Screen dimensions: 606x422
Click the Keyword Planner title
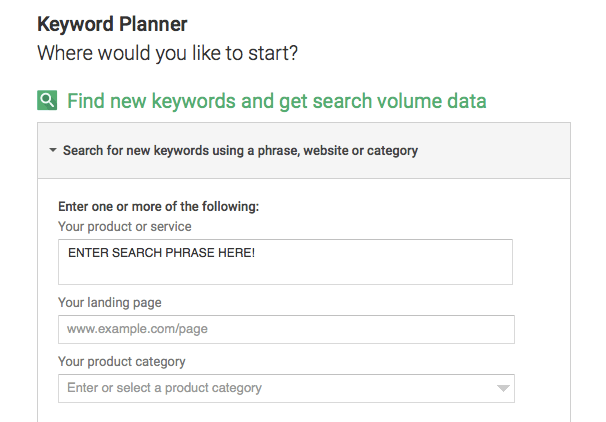click(112, 24)
